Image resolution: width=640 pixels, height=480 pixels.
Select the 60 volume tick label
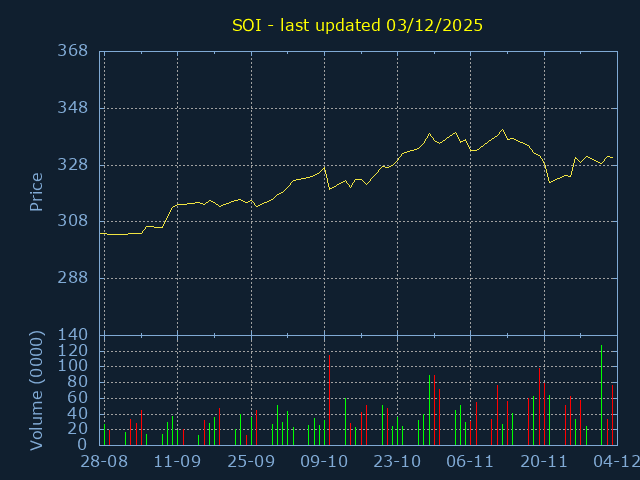pos(77,397)
